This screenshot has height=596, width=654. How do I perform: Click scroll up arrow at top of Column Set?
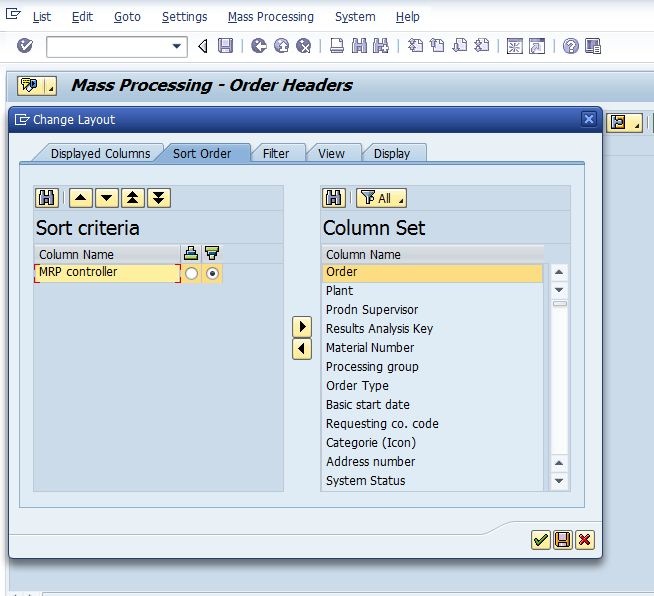(559, 272)
